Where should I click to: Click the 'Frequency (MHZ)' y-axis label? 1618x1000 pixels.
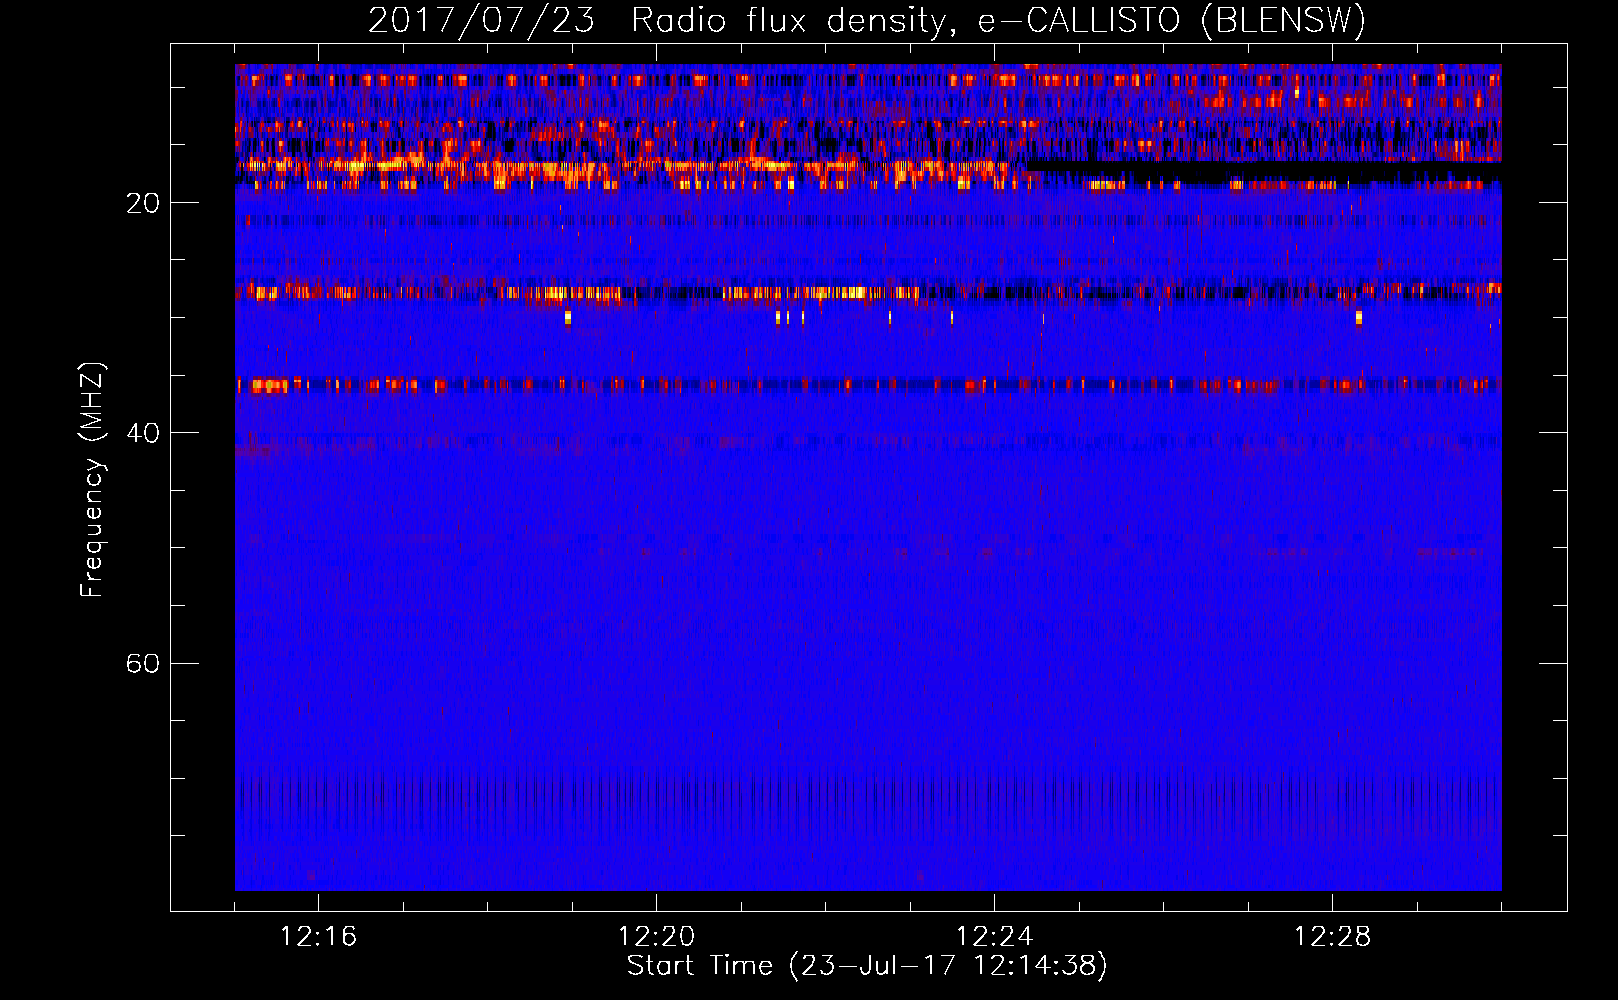point(92,481)
